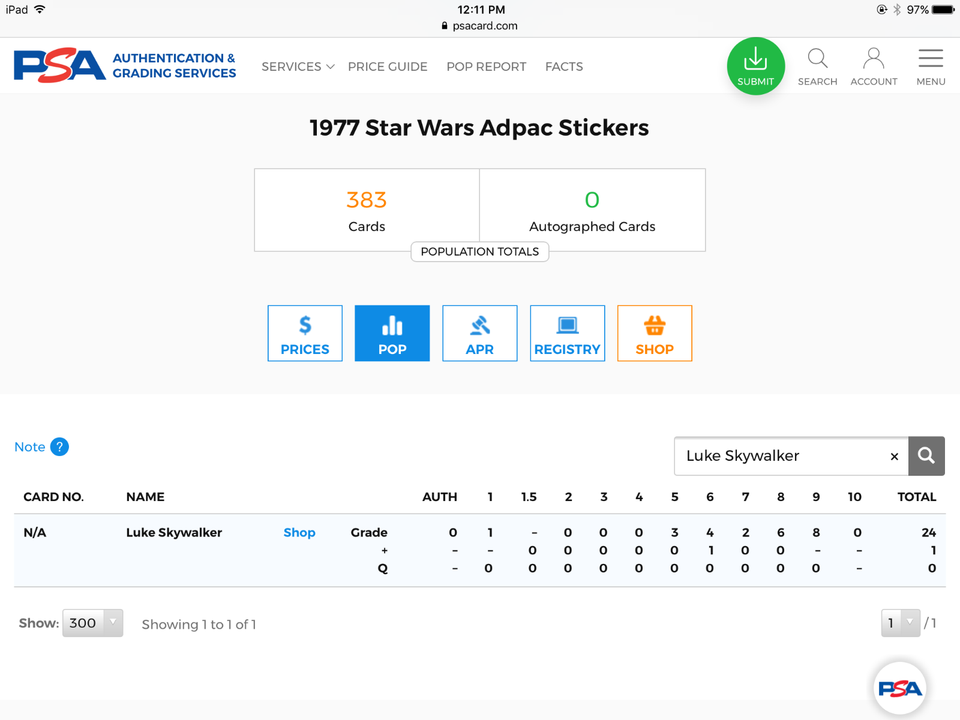Click the SHOP basket icon
Image resolution: width=960 pixels, height=720 pixels.
coord(654,332)
